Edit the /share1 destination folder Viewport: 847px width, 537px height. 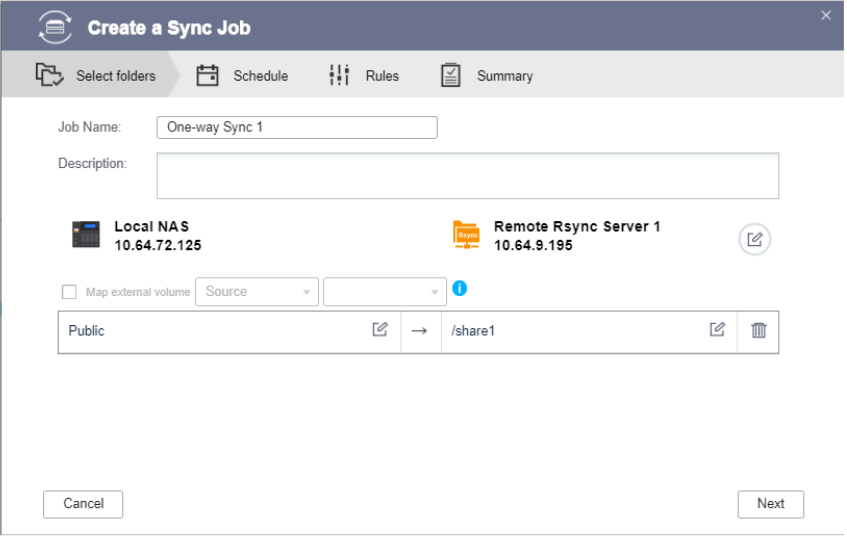tap(717, 330)
